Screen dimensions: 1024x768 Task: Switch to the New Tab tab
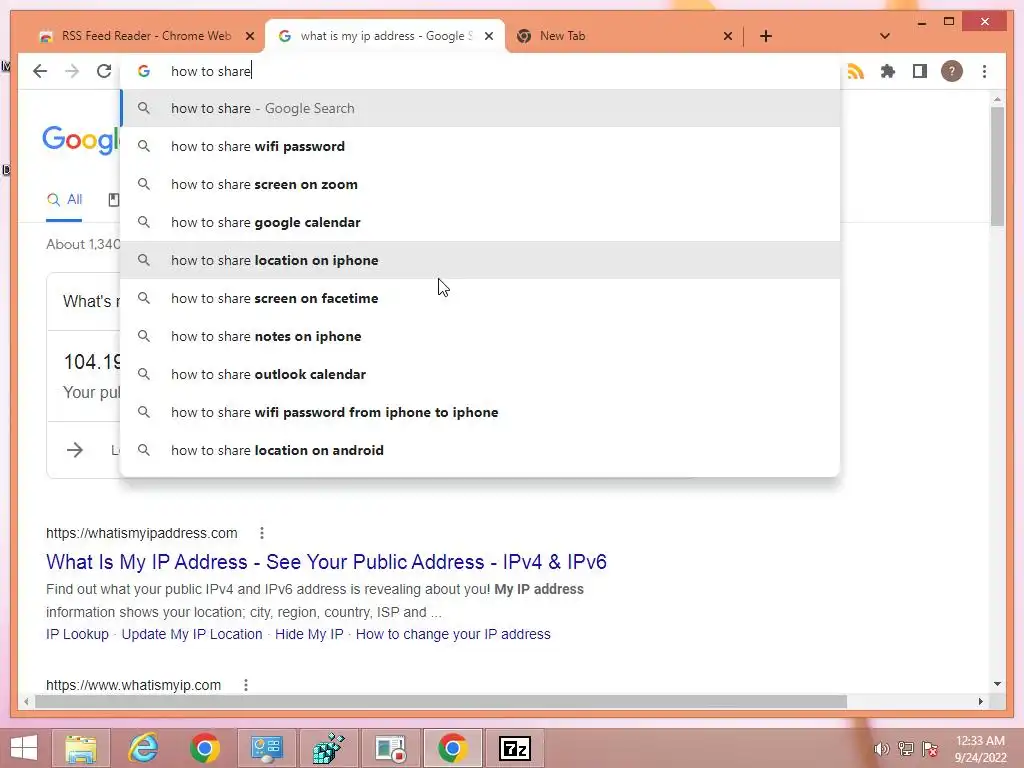(x=620, y=36)
